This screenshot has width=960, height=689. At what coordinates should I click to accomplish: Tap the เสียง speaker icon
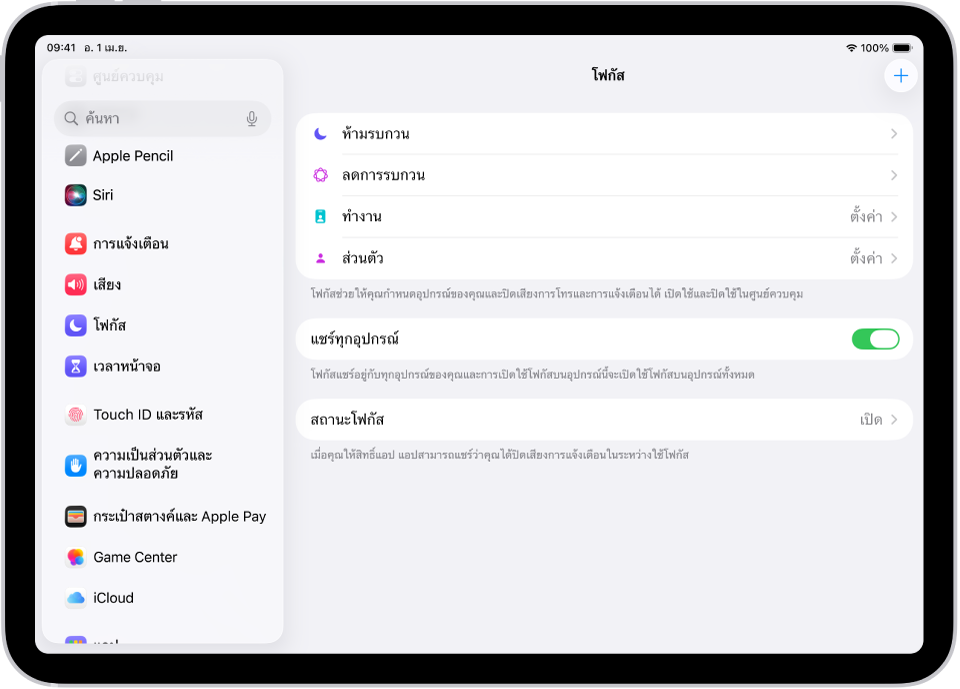point(76,285)
